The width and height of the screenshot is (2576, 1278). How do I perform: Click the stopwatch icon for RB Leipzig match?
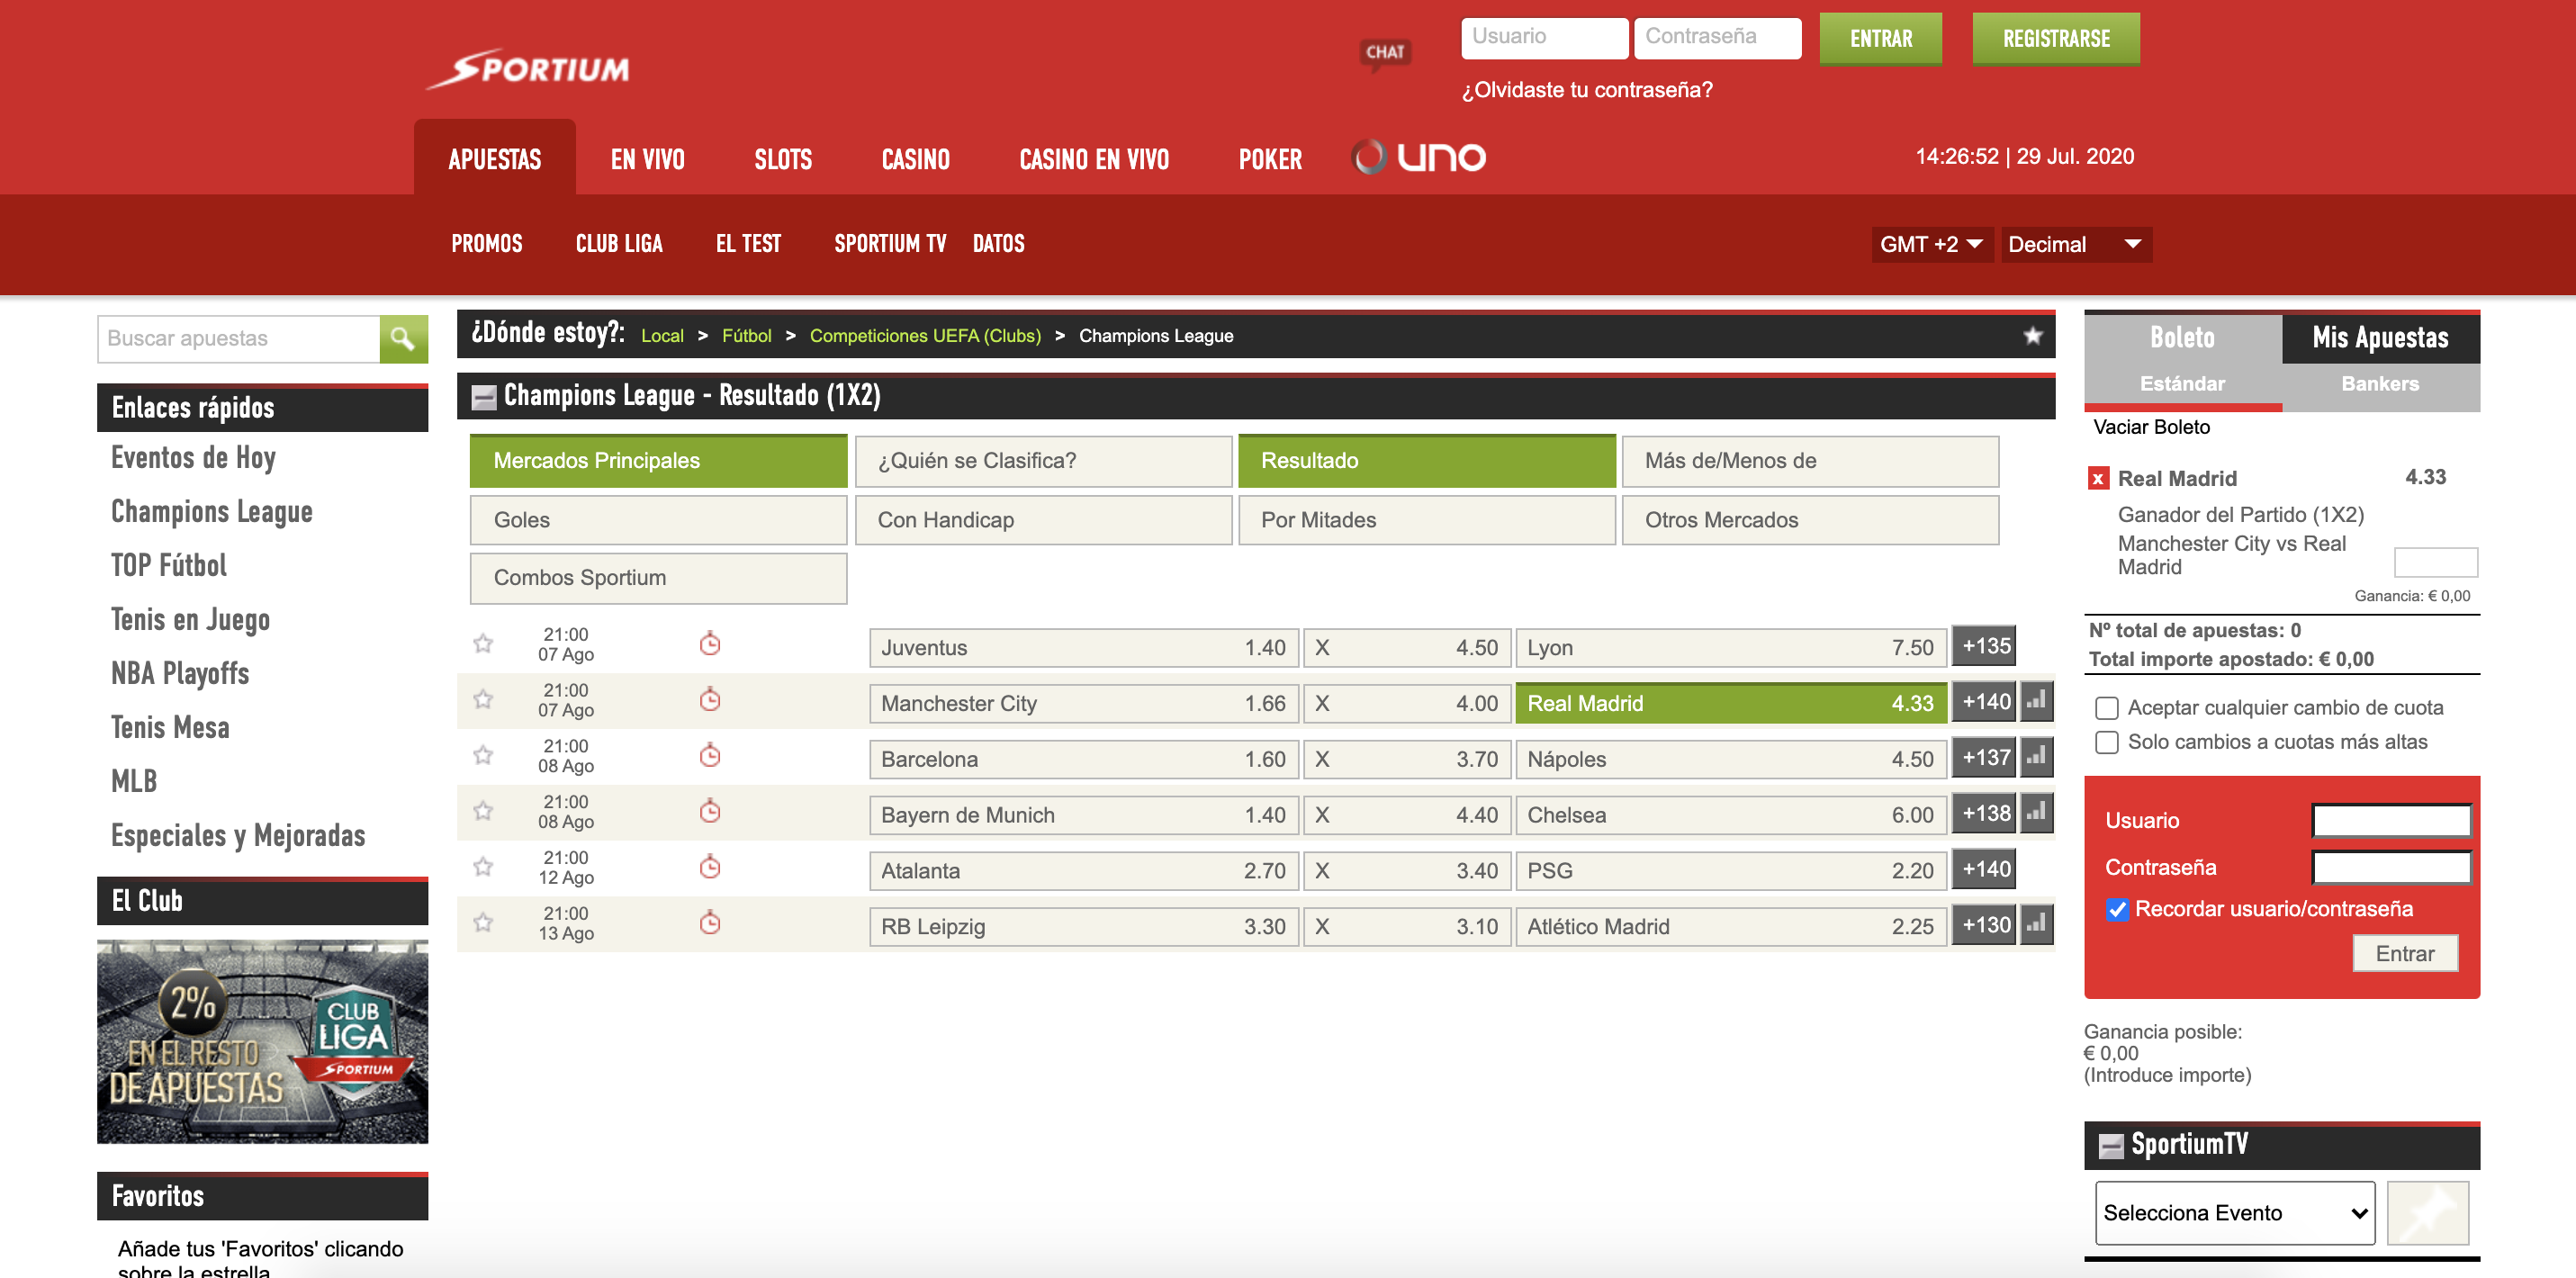(710, 923)
